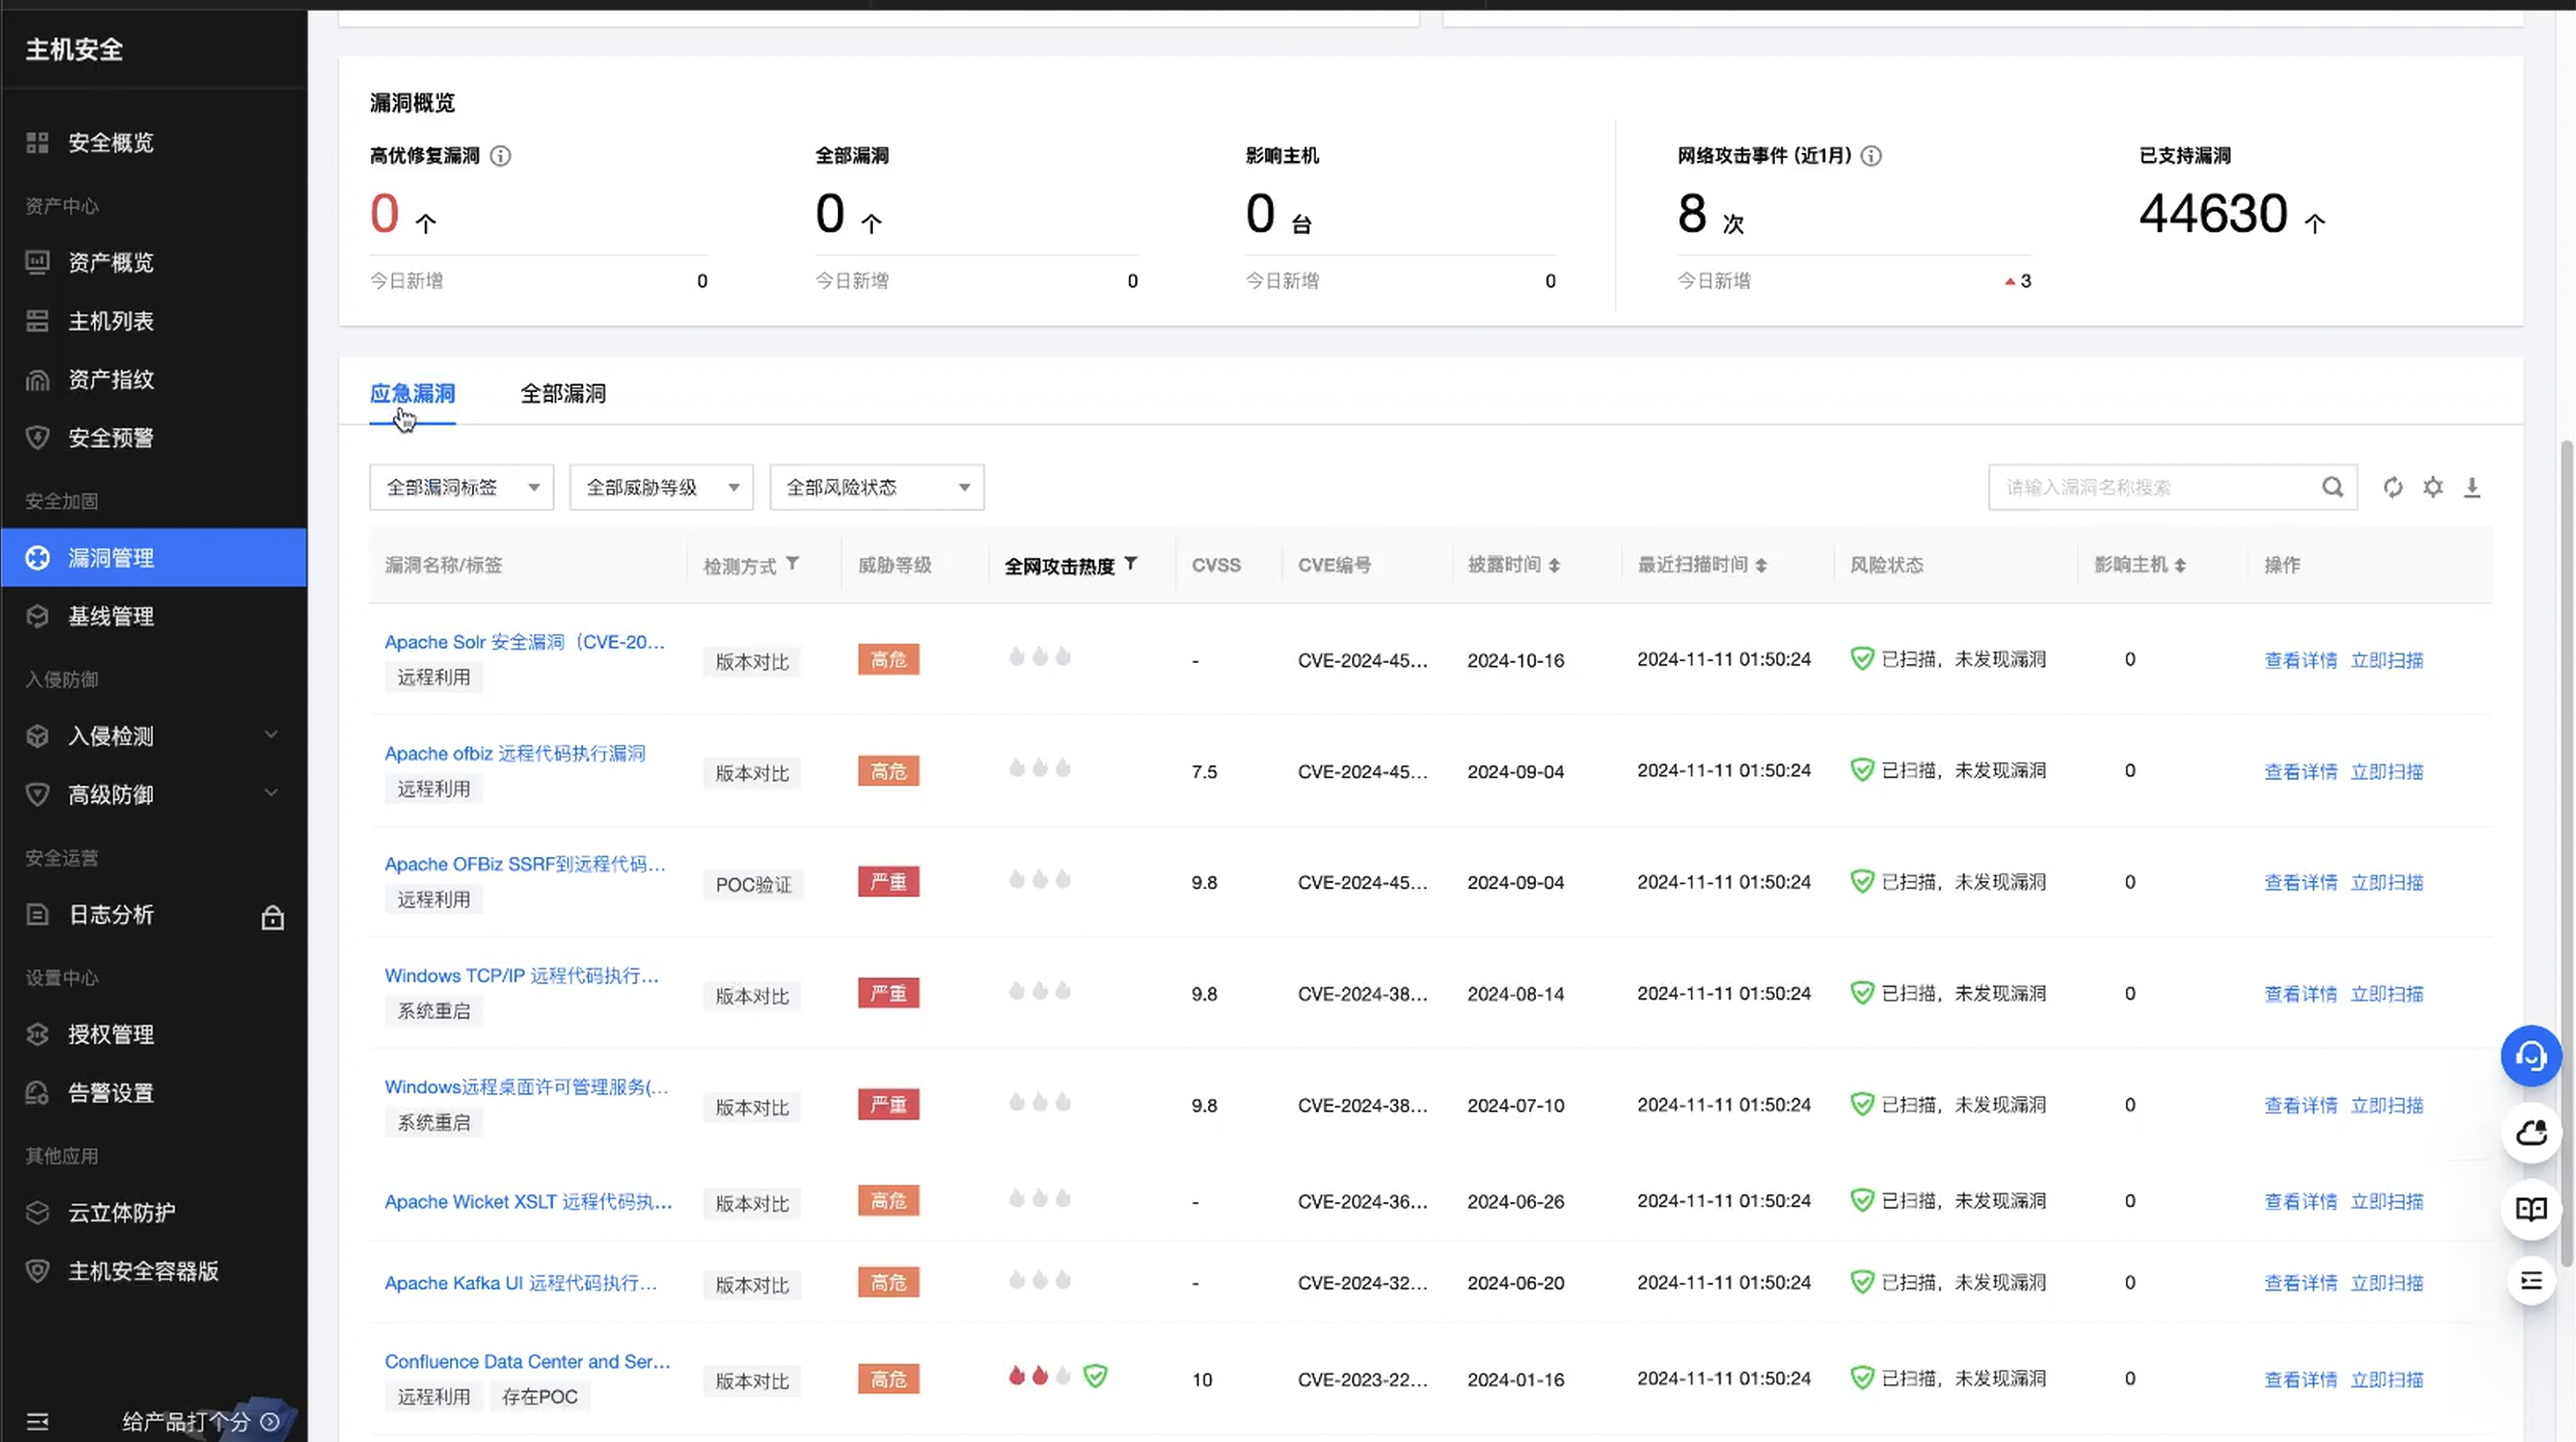Open table column settings gear icon
2576x1442 pixels.
pyautogui.click(x=2432, y=487)
